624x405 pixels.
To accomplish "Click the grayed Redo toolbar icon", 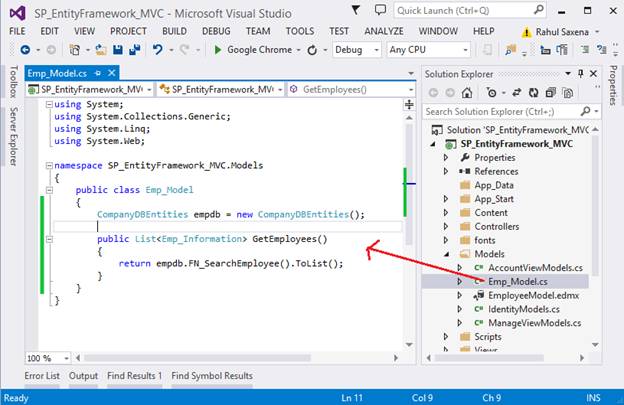I will point(184,50).
